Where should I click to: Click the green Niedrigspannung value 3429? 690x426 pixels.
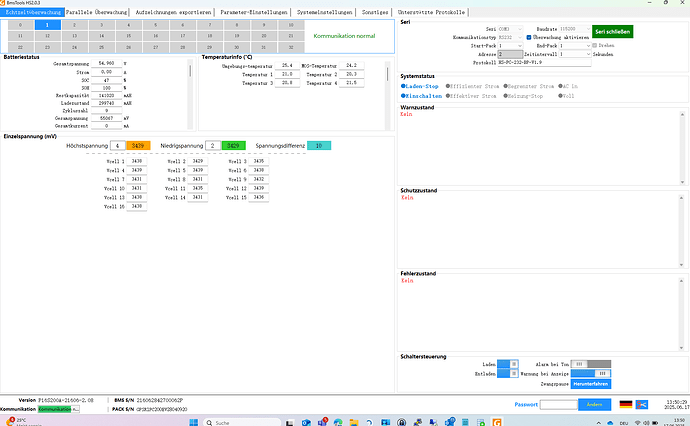click(233, 146)
